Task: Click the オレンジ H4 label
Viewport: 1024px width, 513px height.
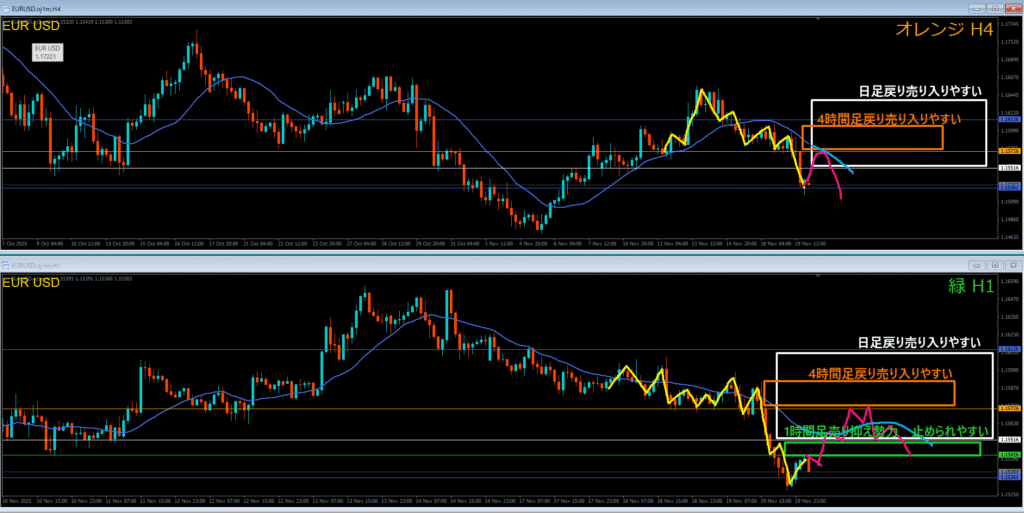Action: (944, 29)
